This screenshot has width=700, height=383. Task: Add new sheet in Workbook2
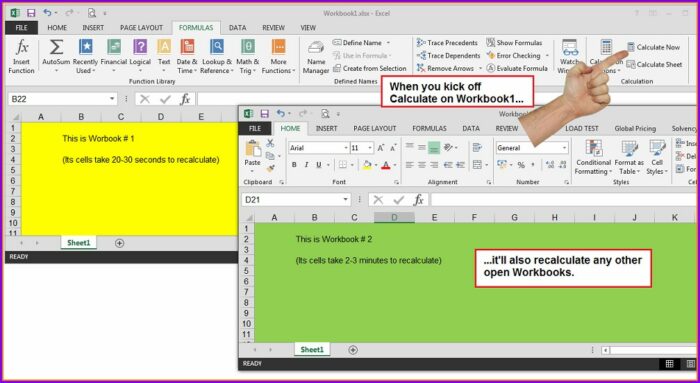pos(353,350)
